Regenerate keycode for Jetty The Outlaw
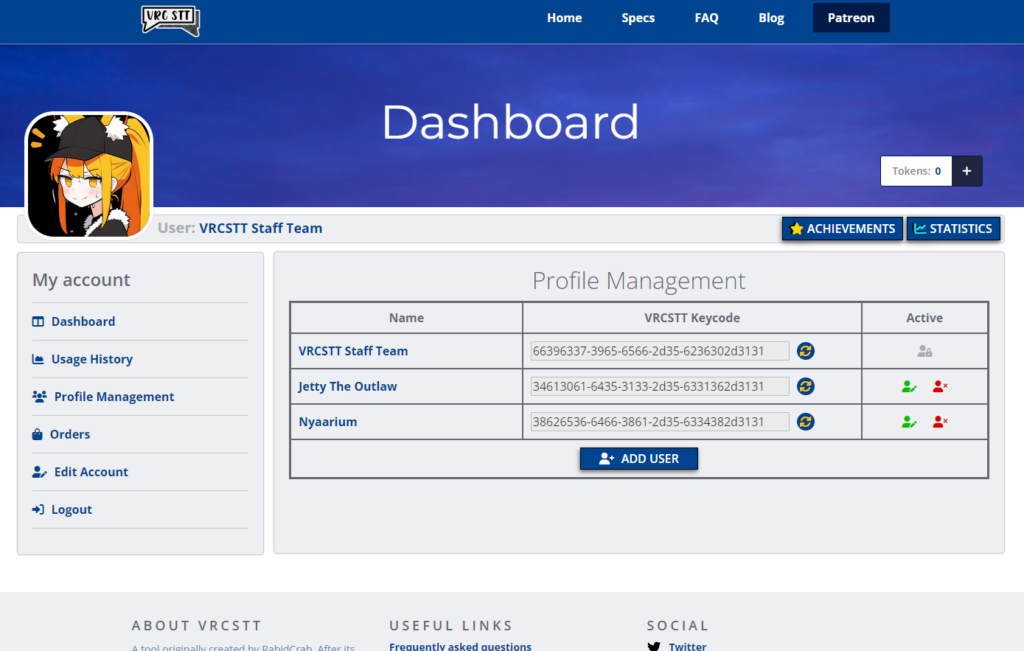 click(805, 386)
